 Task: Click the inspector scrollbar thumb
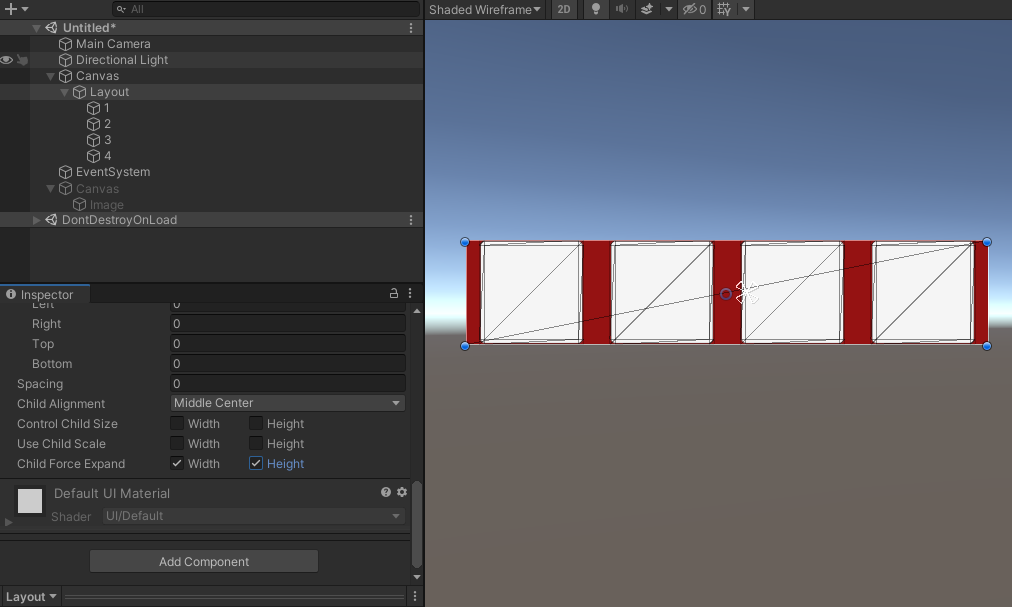(417, 524)
